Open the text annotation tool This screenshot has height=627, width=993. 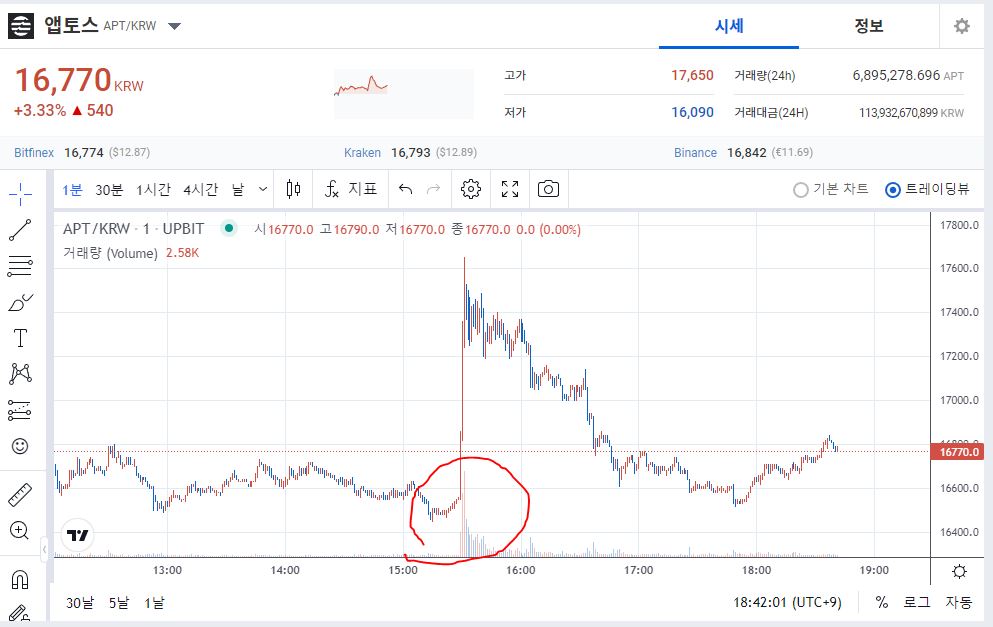[21, 337]
